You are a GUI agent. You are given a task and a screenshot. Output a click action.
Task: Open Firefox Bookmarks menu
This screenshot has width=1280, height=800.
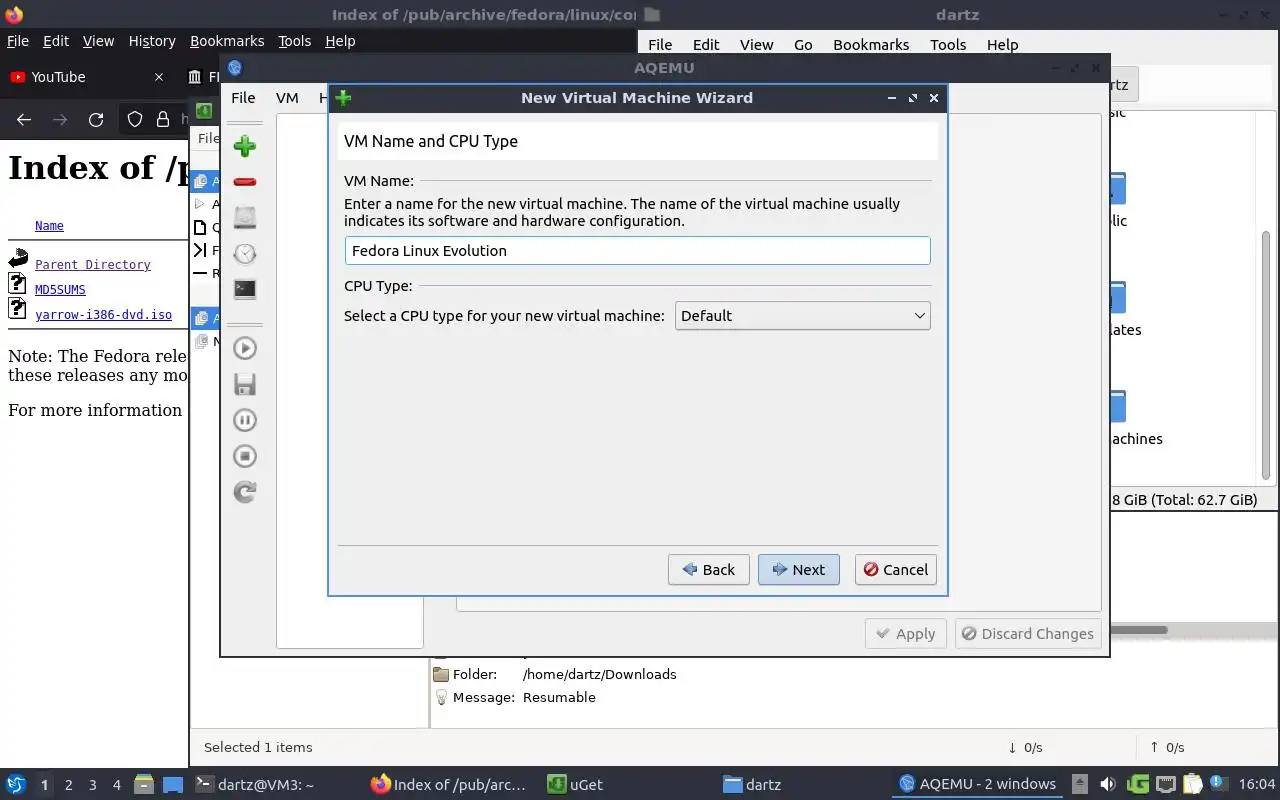227,41
